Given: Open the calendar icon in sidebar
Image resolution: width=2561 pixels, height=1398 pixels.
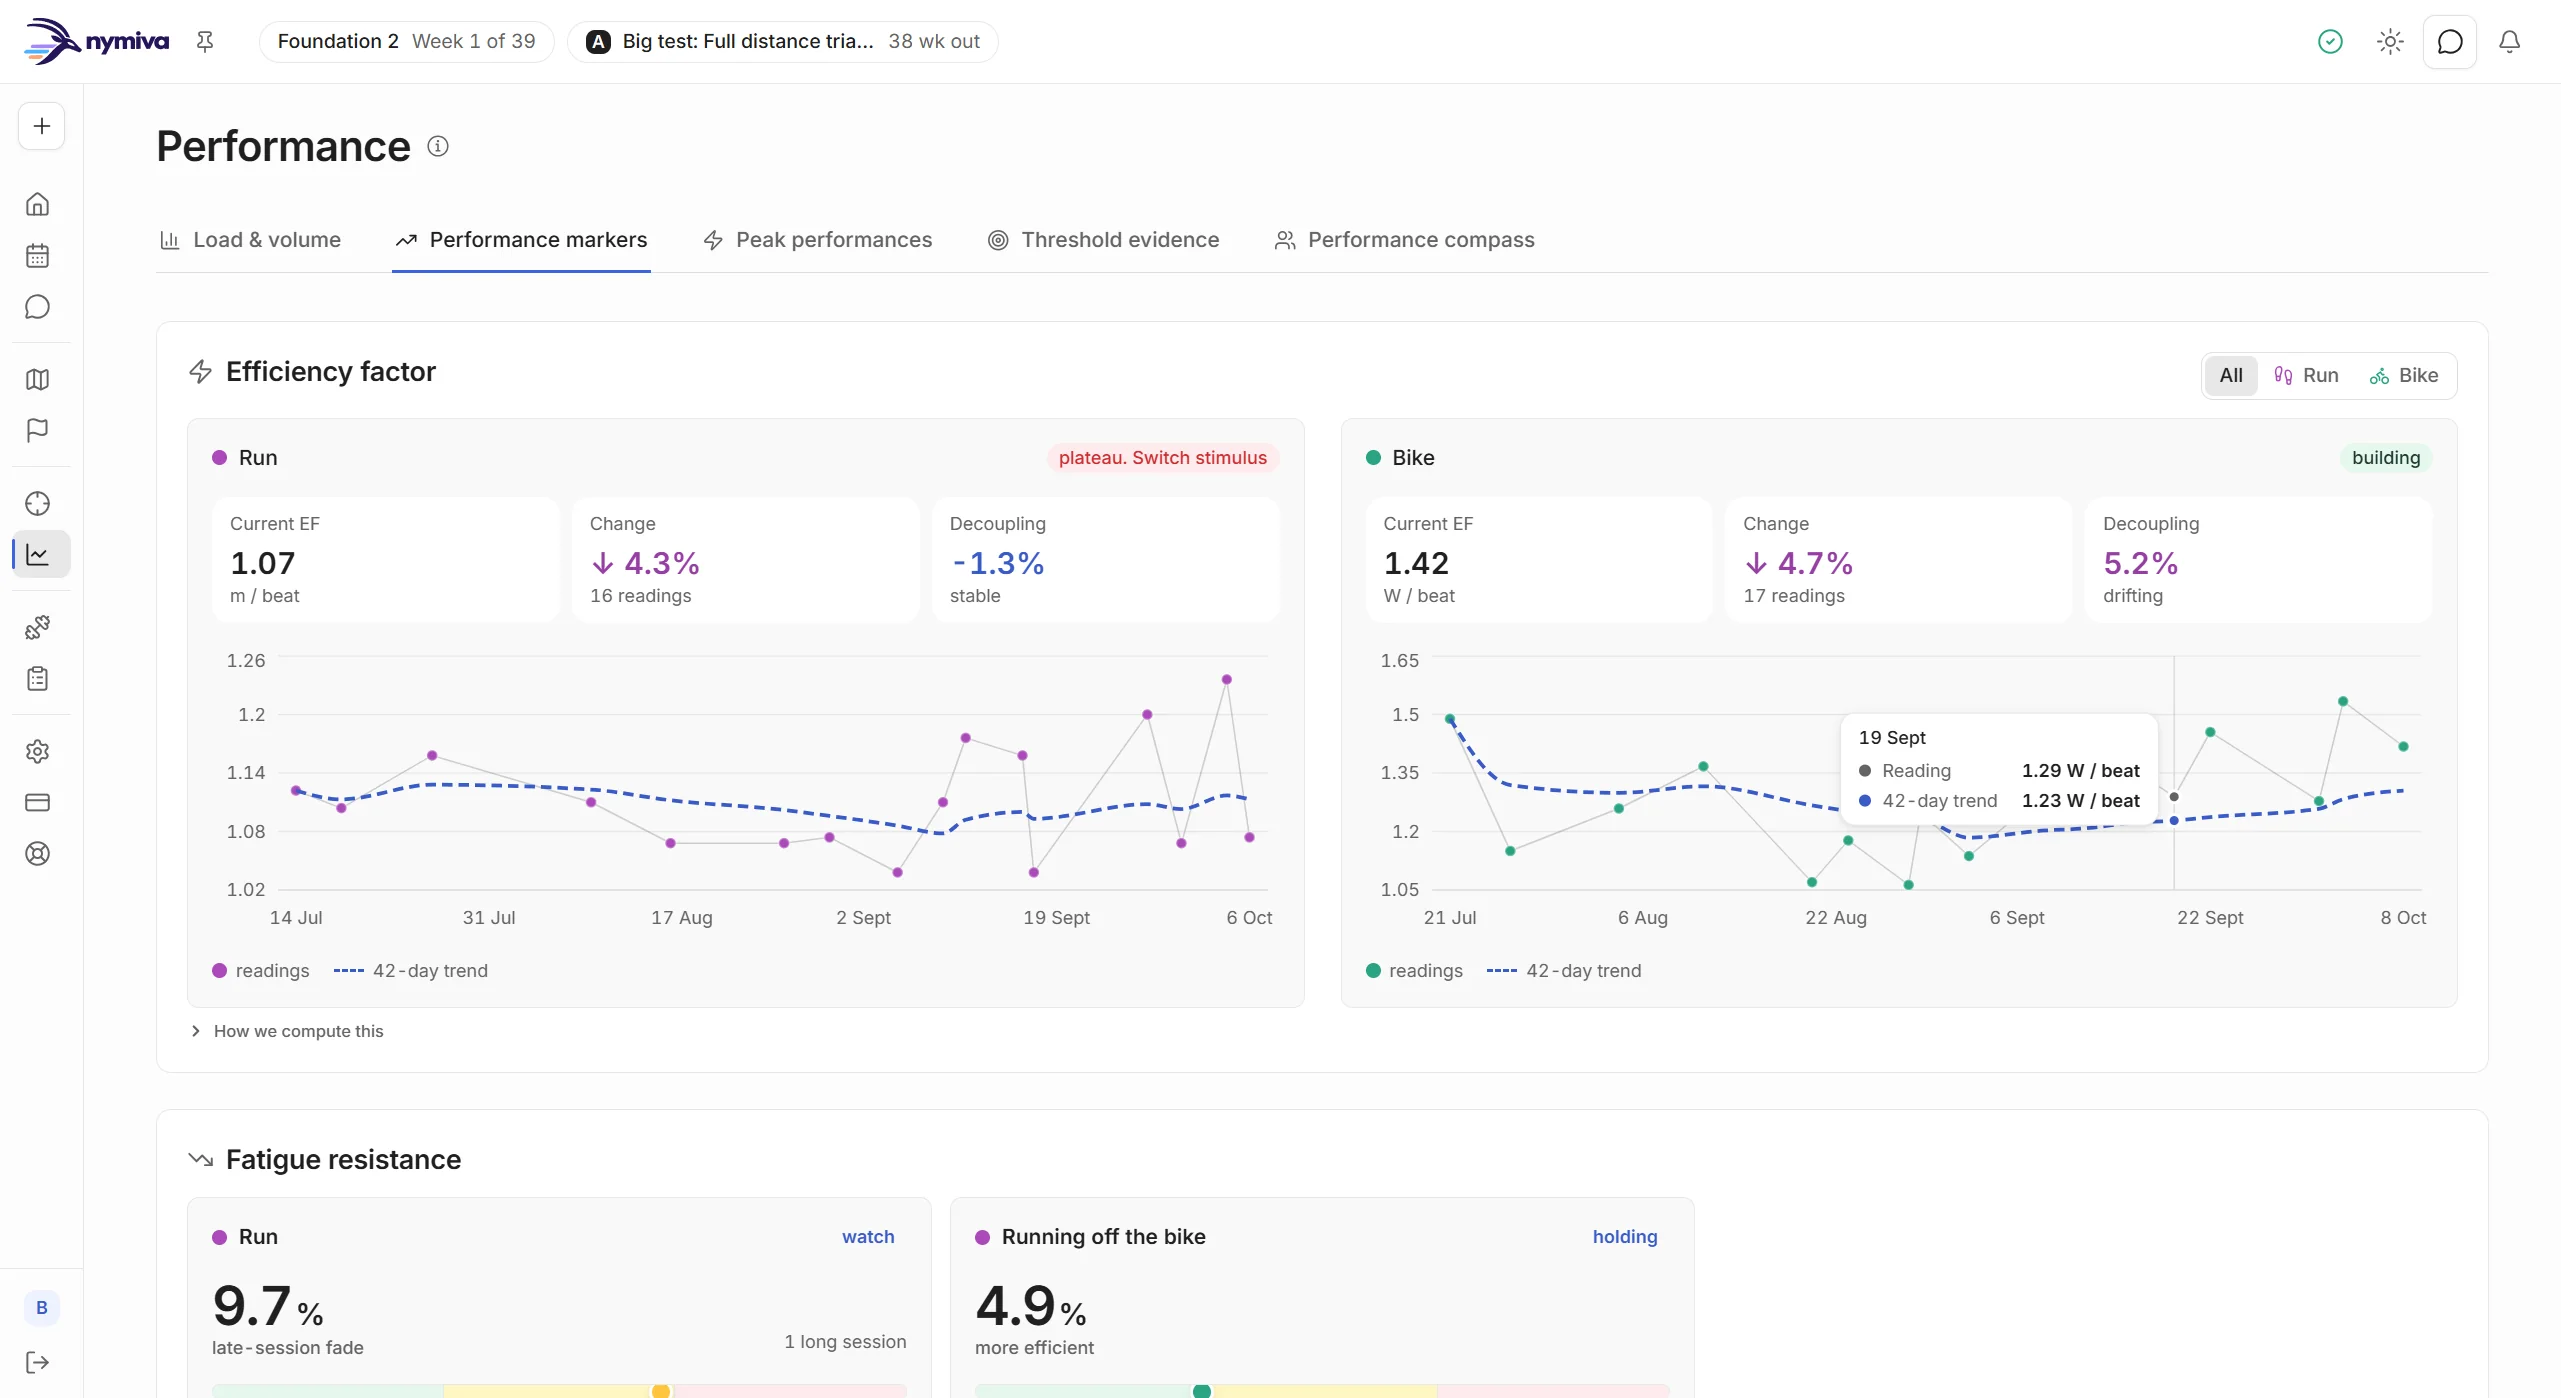Looking at the screenshot, I should click(x=37, y=256).
